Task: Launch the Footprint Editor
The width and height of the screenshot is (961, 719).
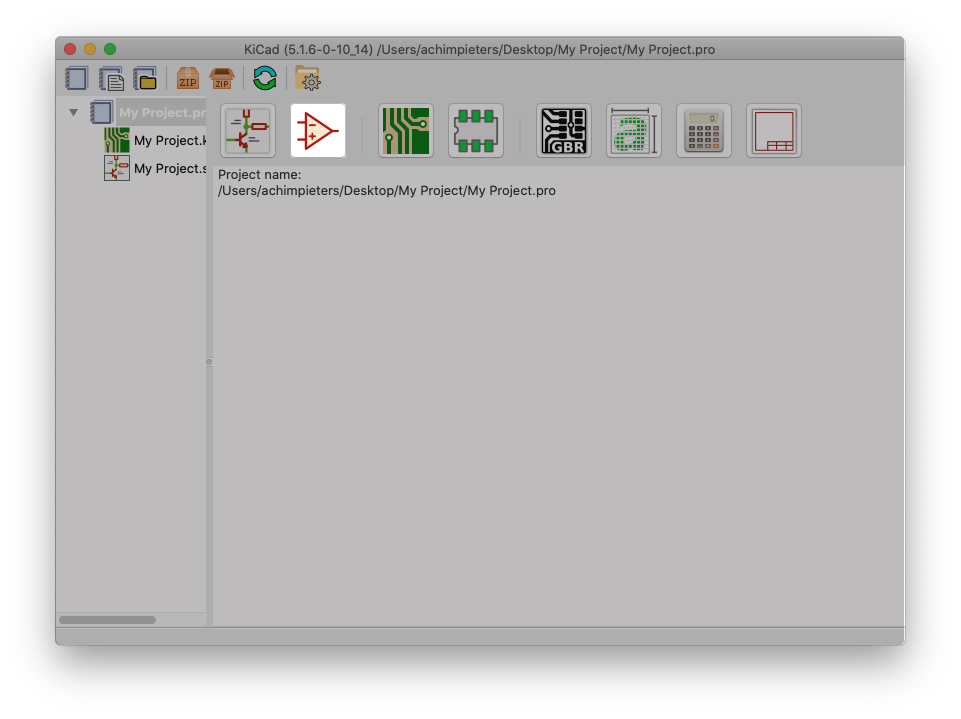Action: click(x=476, y=131)
